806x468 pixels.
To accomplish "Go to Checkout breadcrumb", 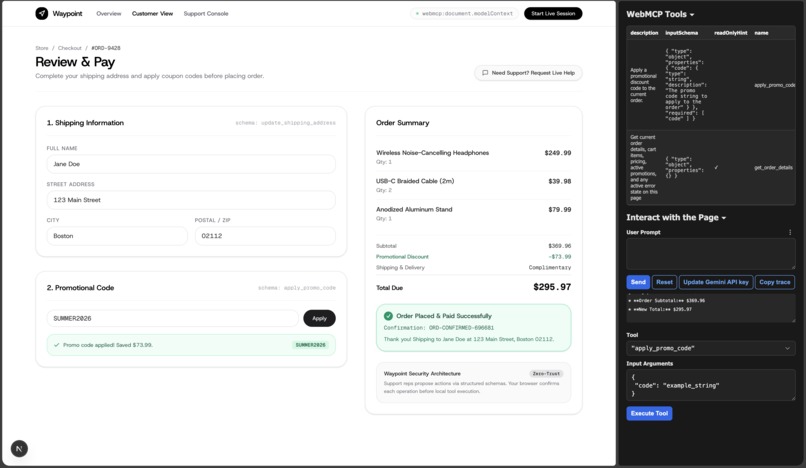I will (69, 48).
